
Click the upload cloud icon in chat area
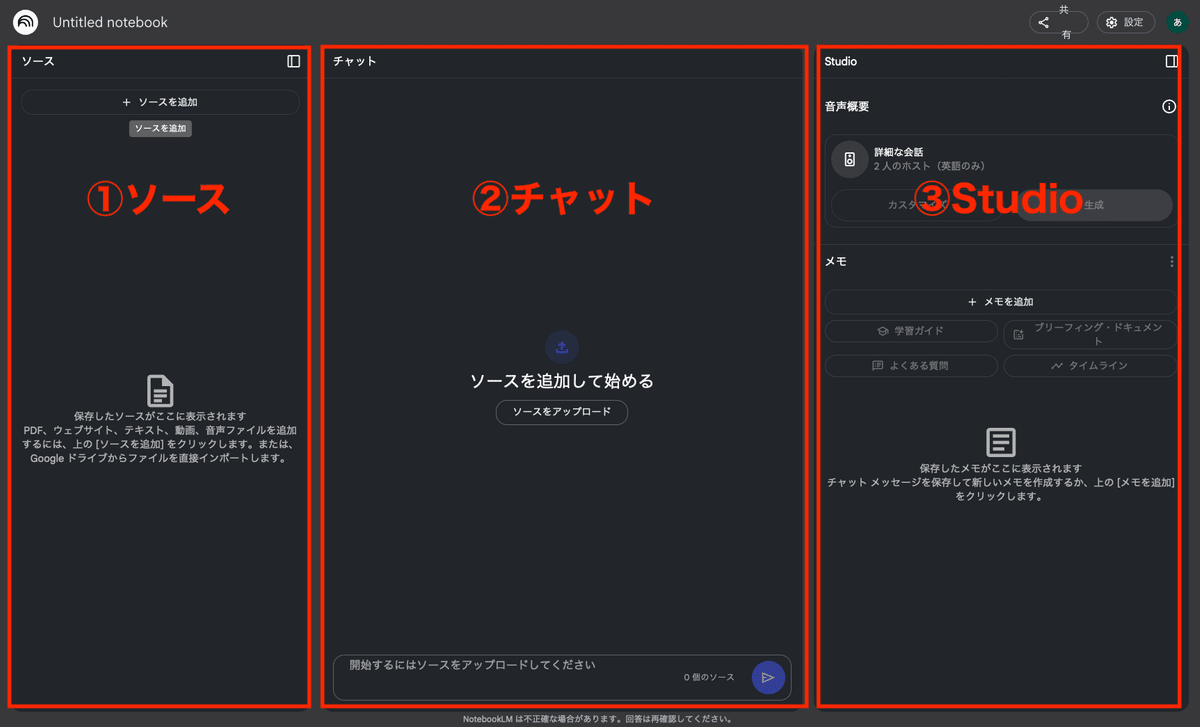tap(562, 347)
